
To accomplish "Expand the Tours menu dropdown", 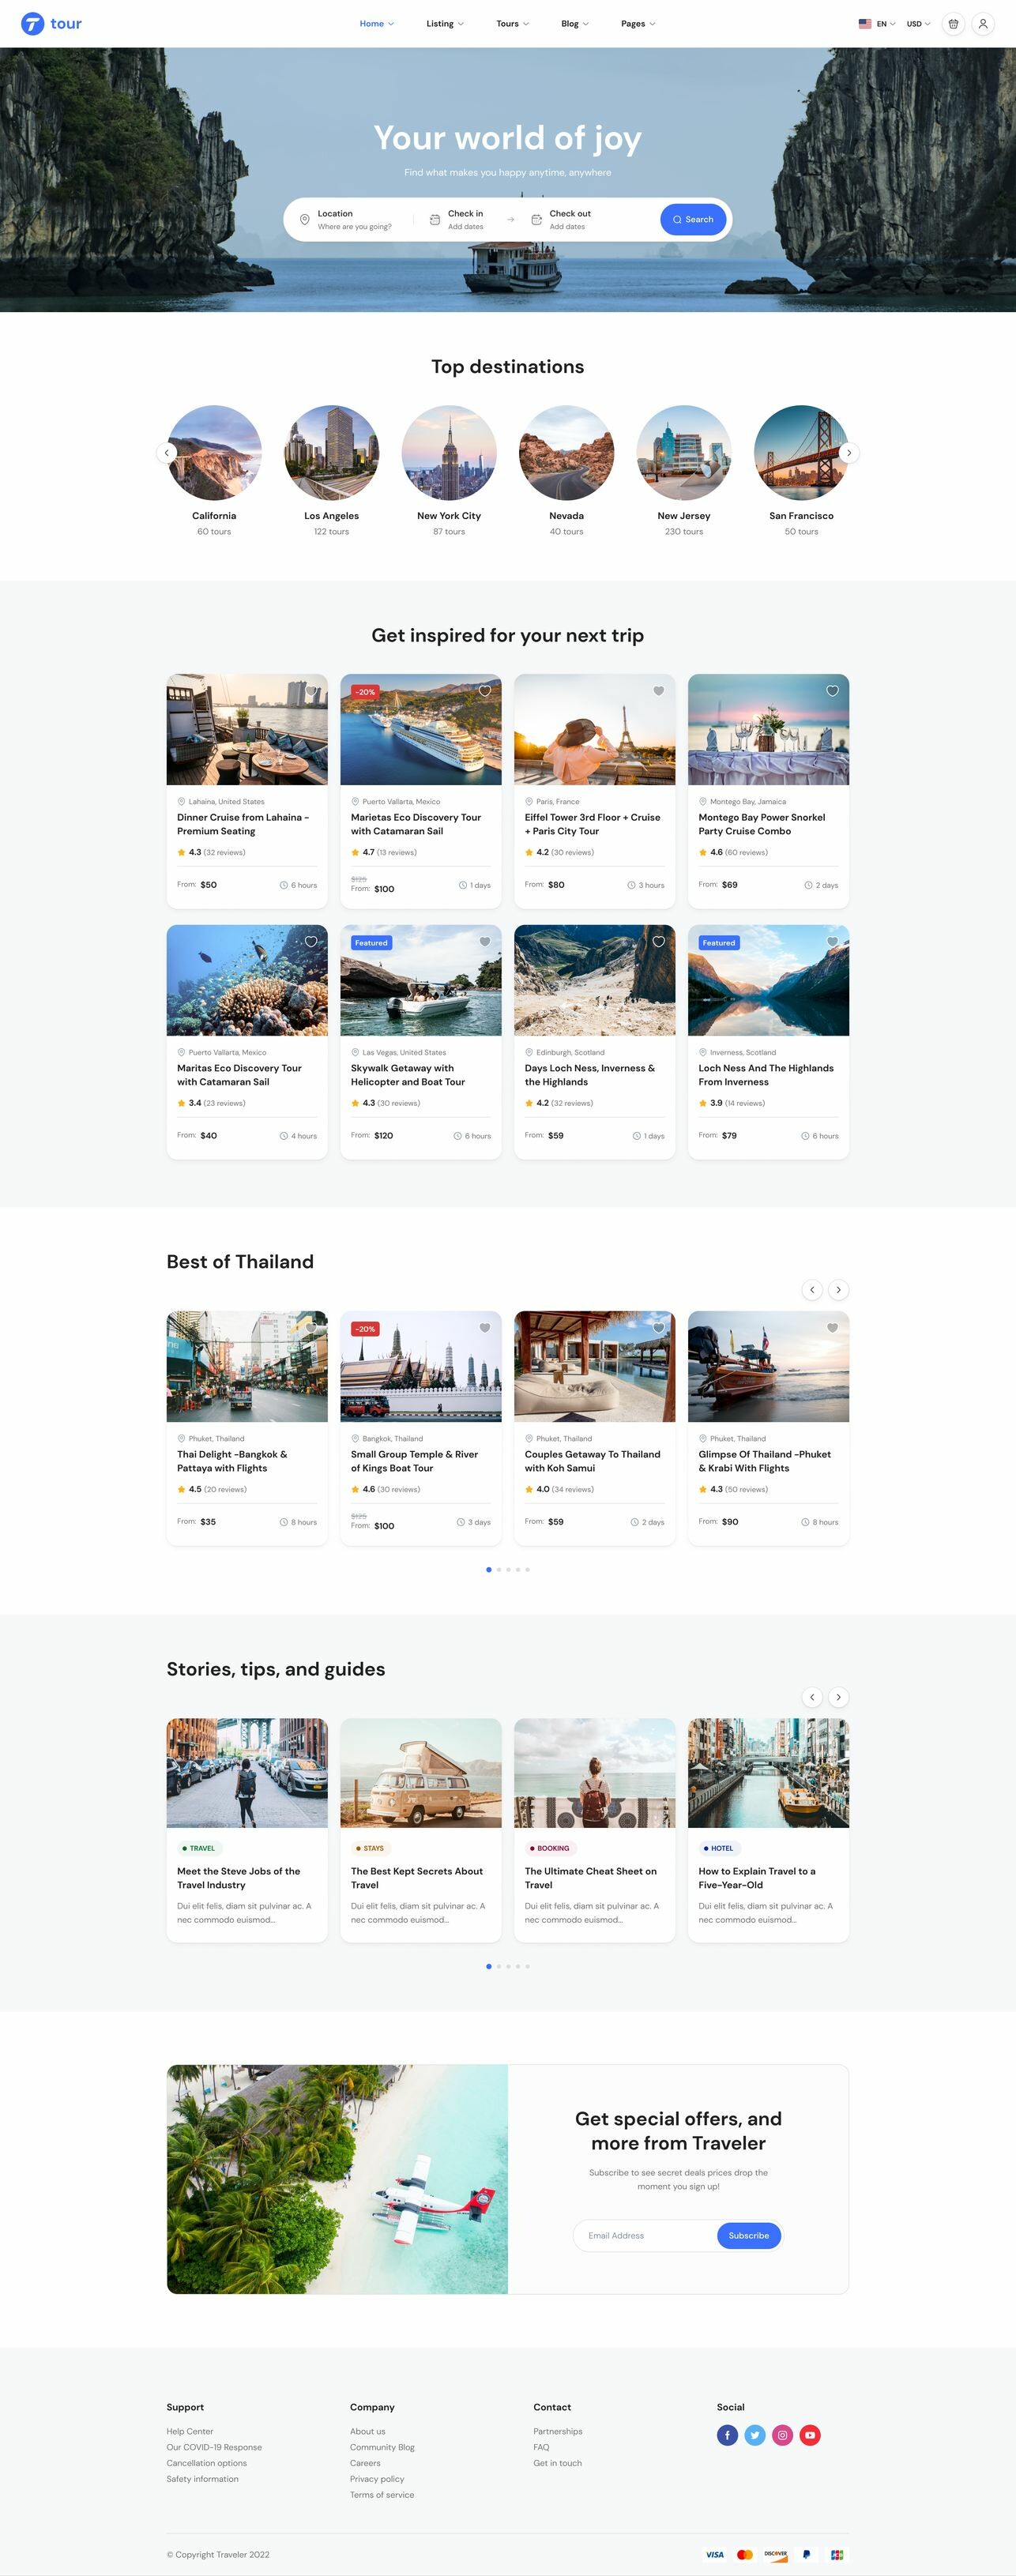I will pos(513,24).
